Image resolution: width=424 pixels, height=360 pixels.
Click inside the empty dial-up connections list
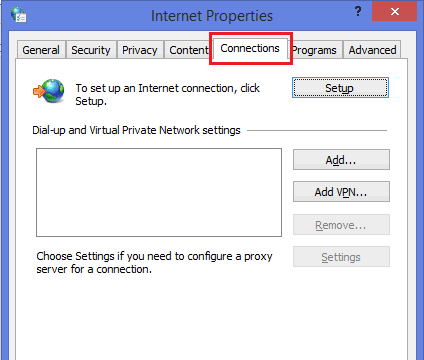pos(159,193)
